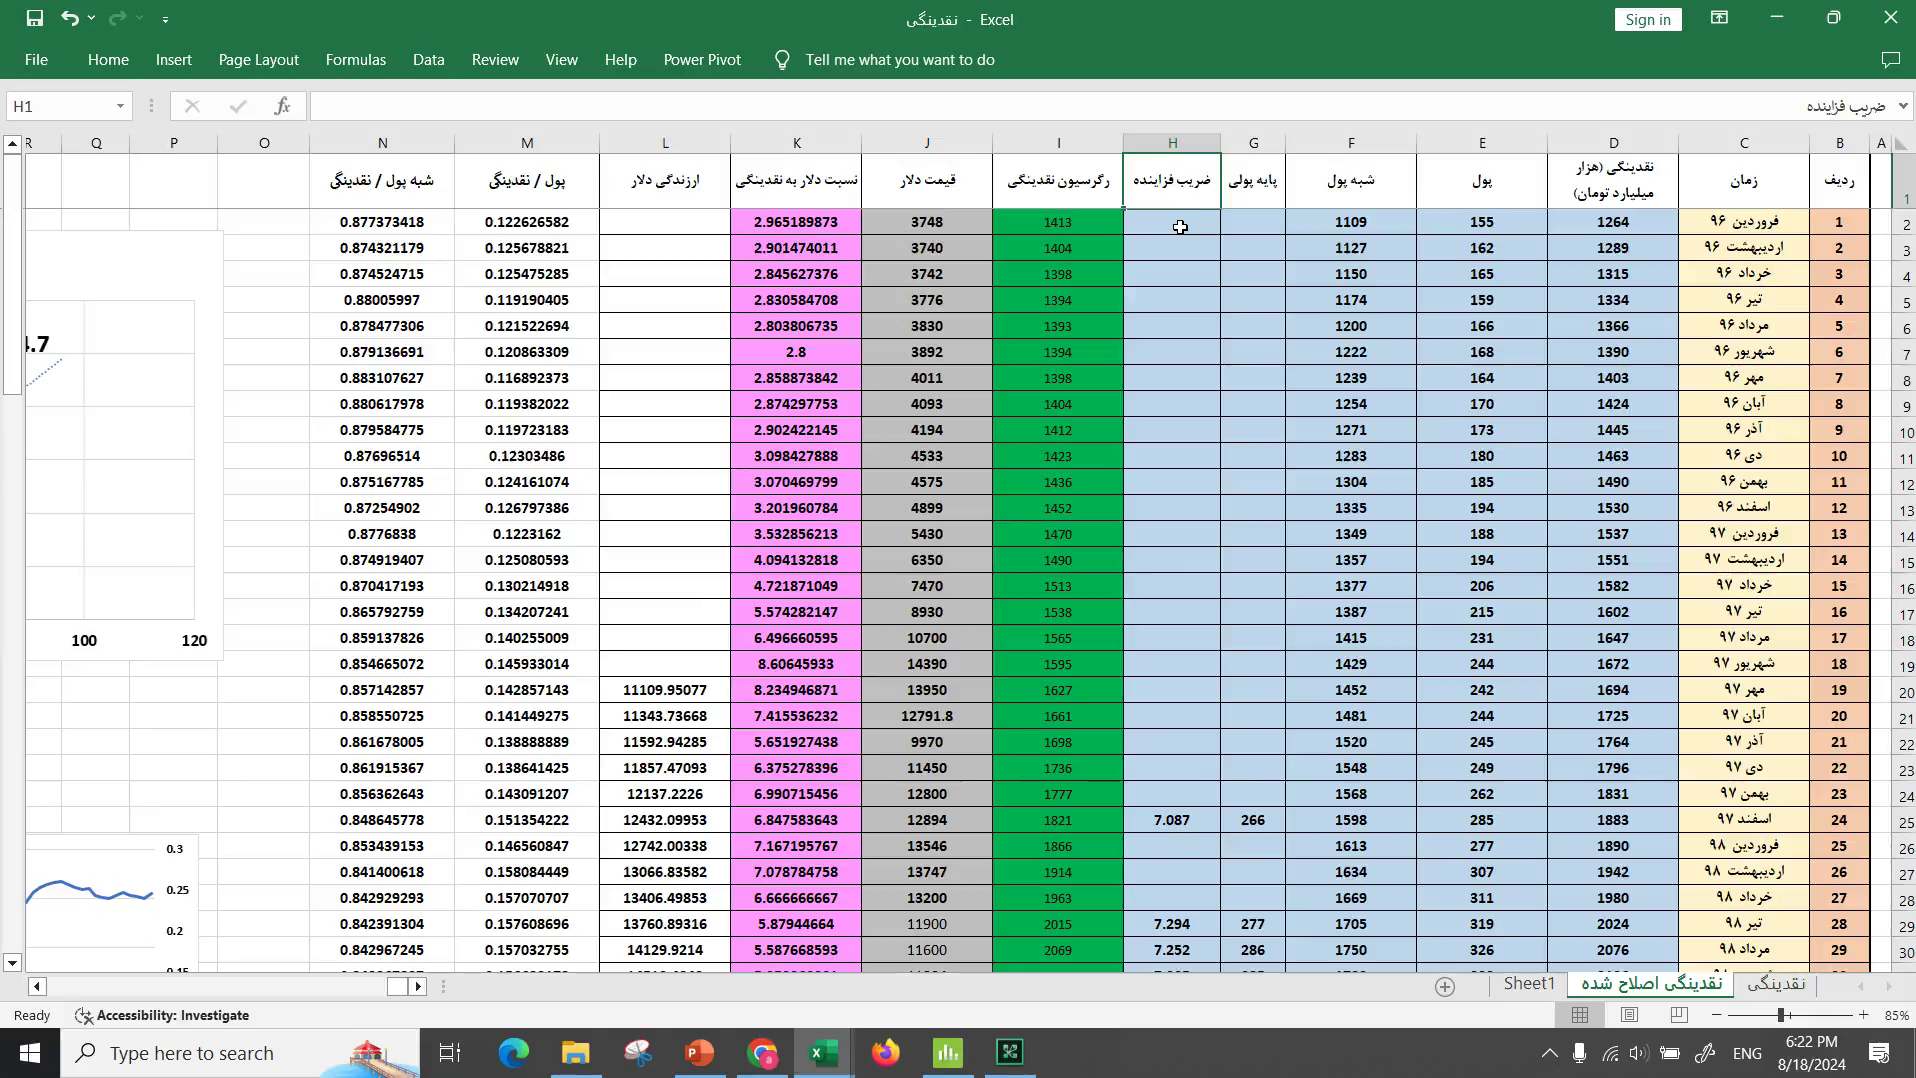Click zoom in plus button
Viewport: 1916px width, 1078px height.
point(1864,1015)
